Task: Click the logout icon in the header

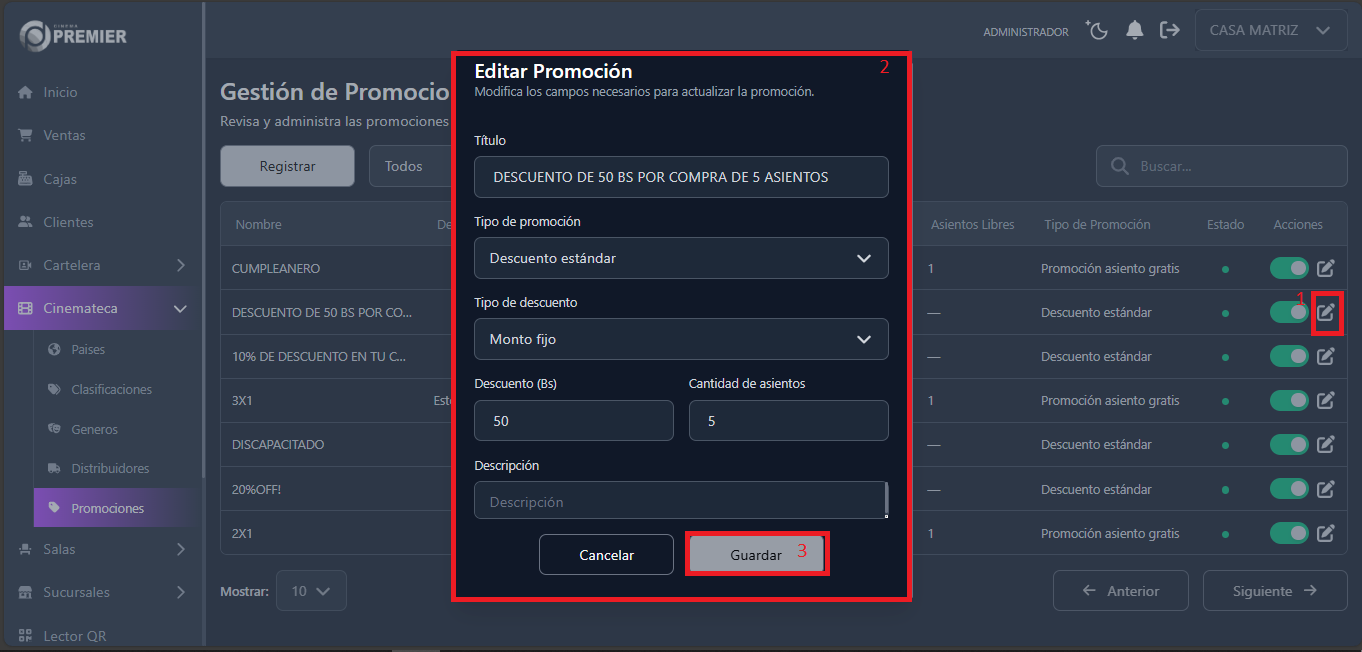Action: [x=1170, y=30]
